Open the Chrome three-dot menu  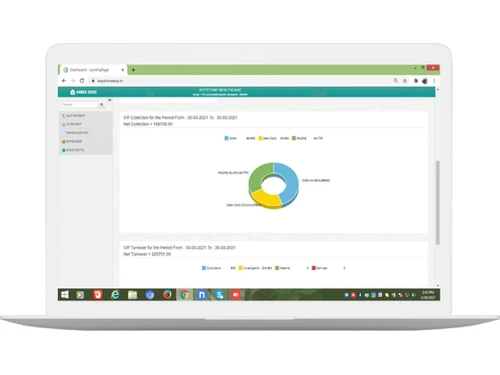pos(434,81)
